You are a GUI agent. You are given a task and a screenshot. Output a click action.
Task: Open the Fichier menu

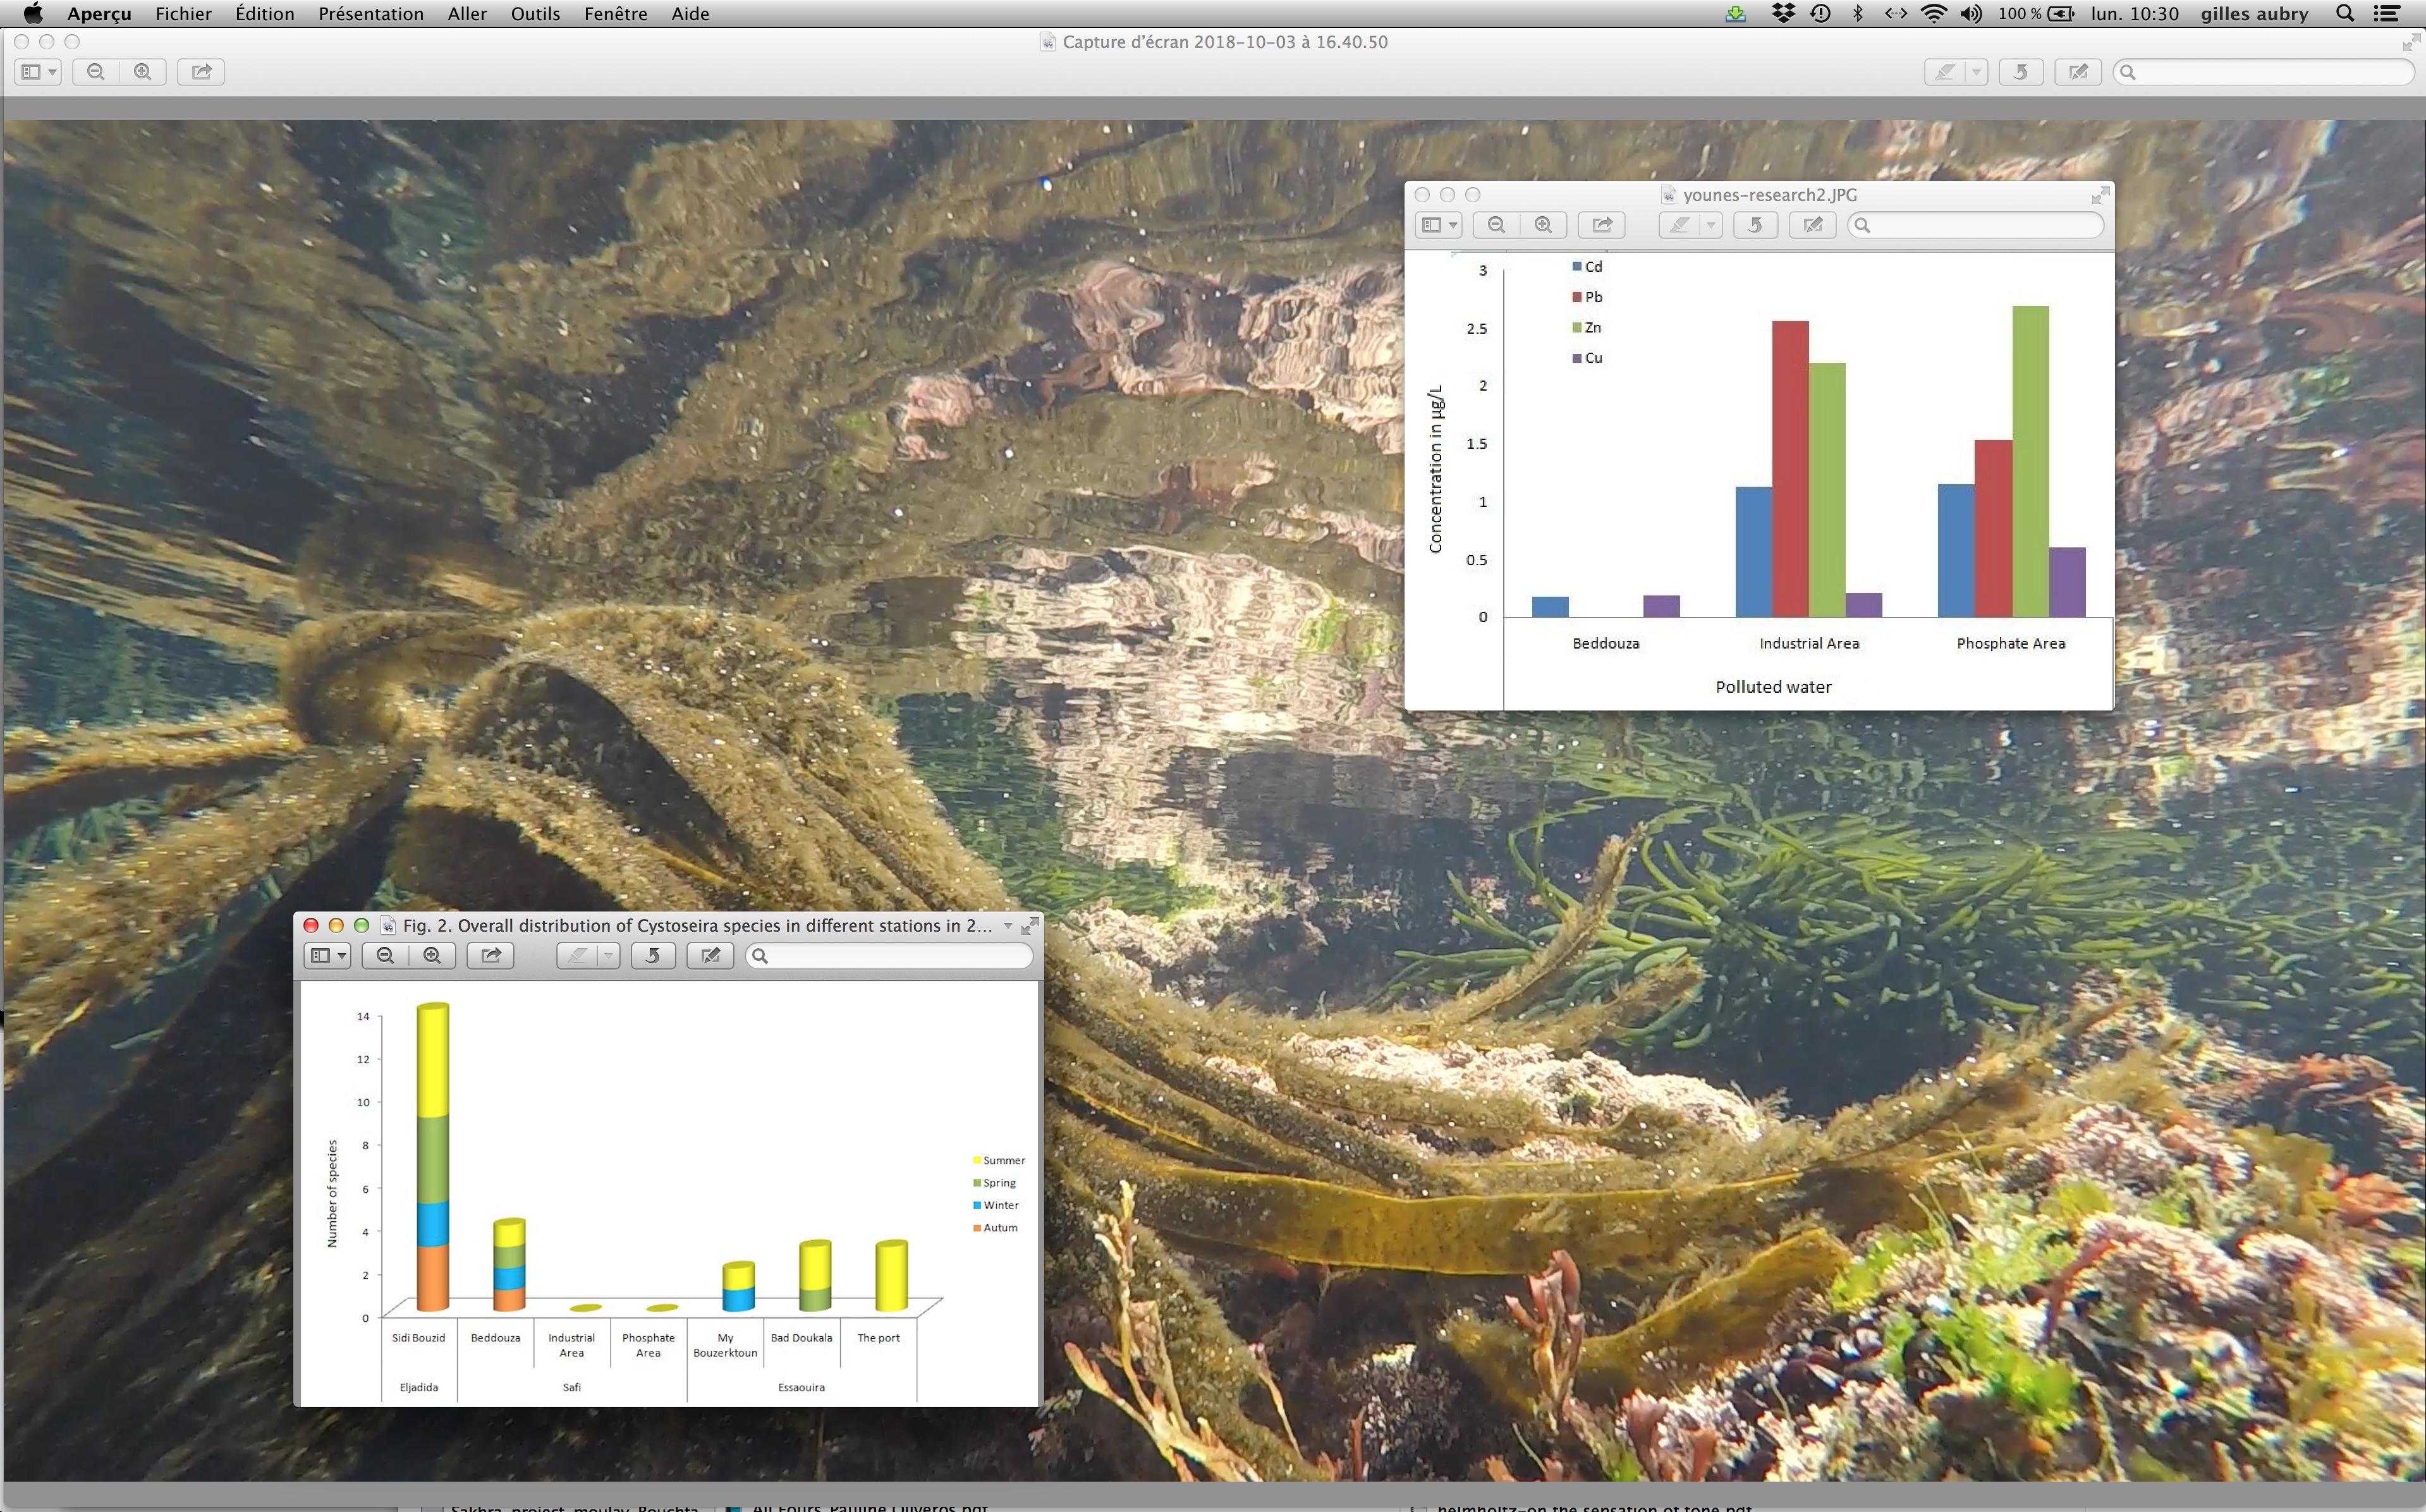[183, 14]
